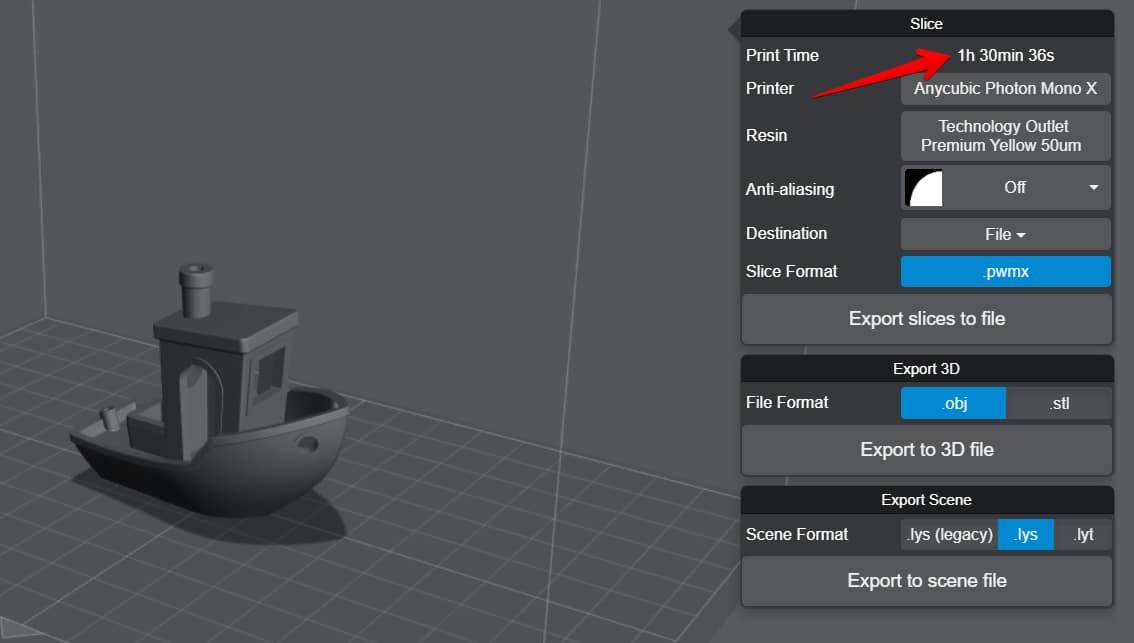
Task: Click the Export slices to file button
Action: coord(926,318)
